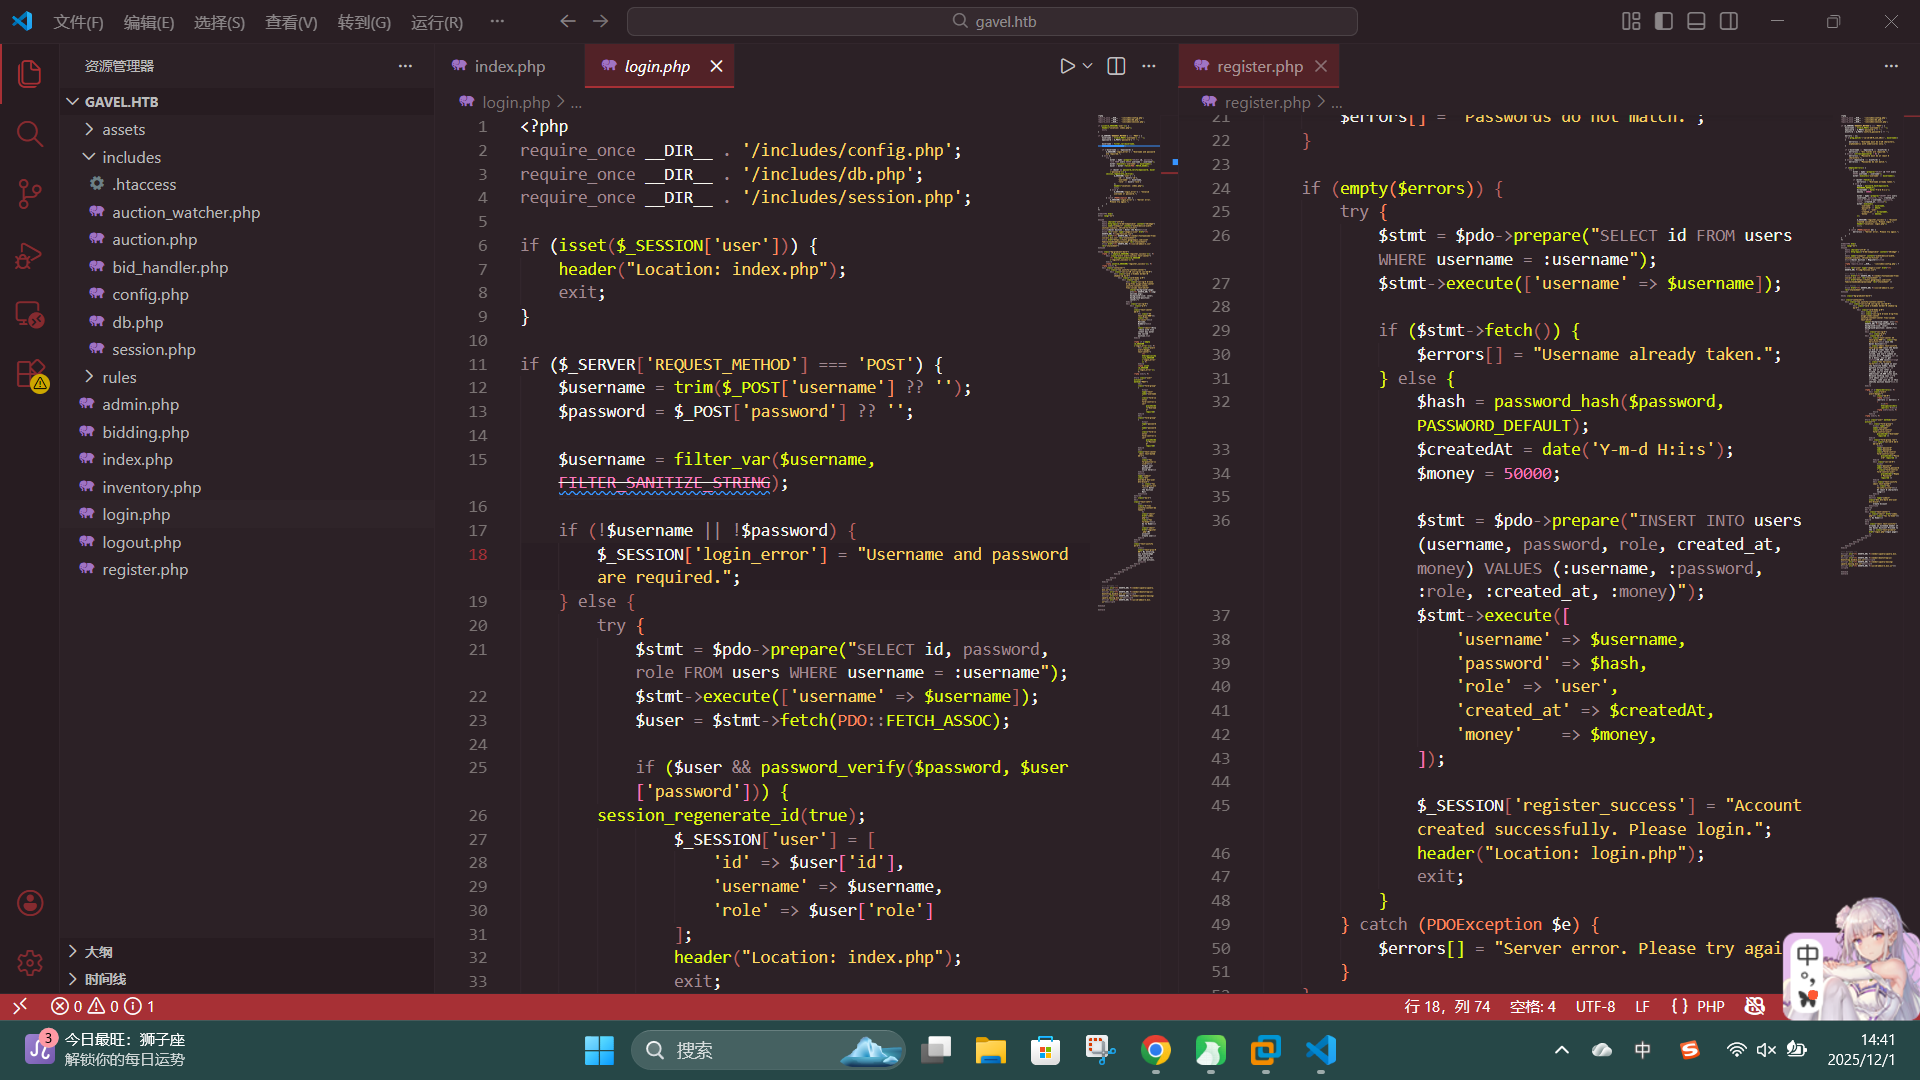Click the Run PHP file play button
Image resolution: width=1920 pixels, height=1080 pixels.
1067,66
